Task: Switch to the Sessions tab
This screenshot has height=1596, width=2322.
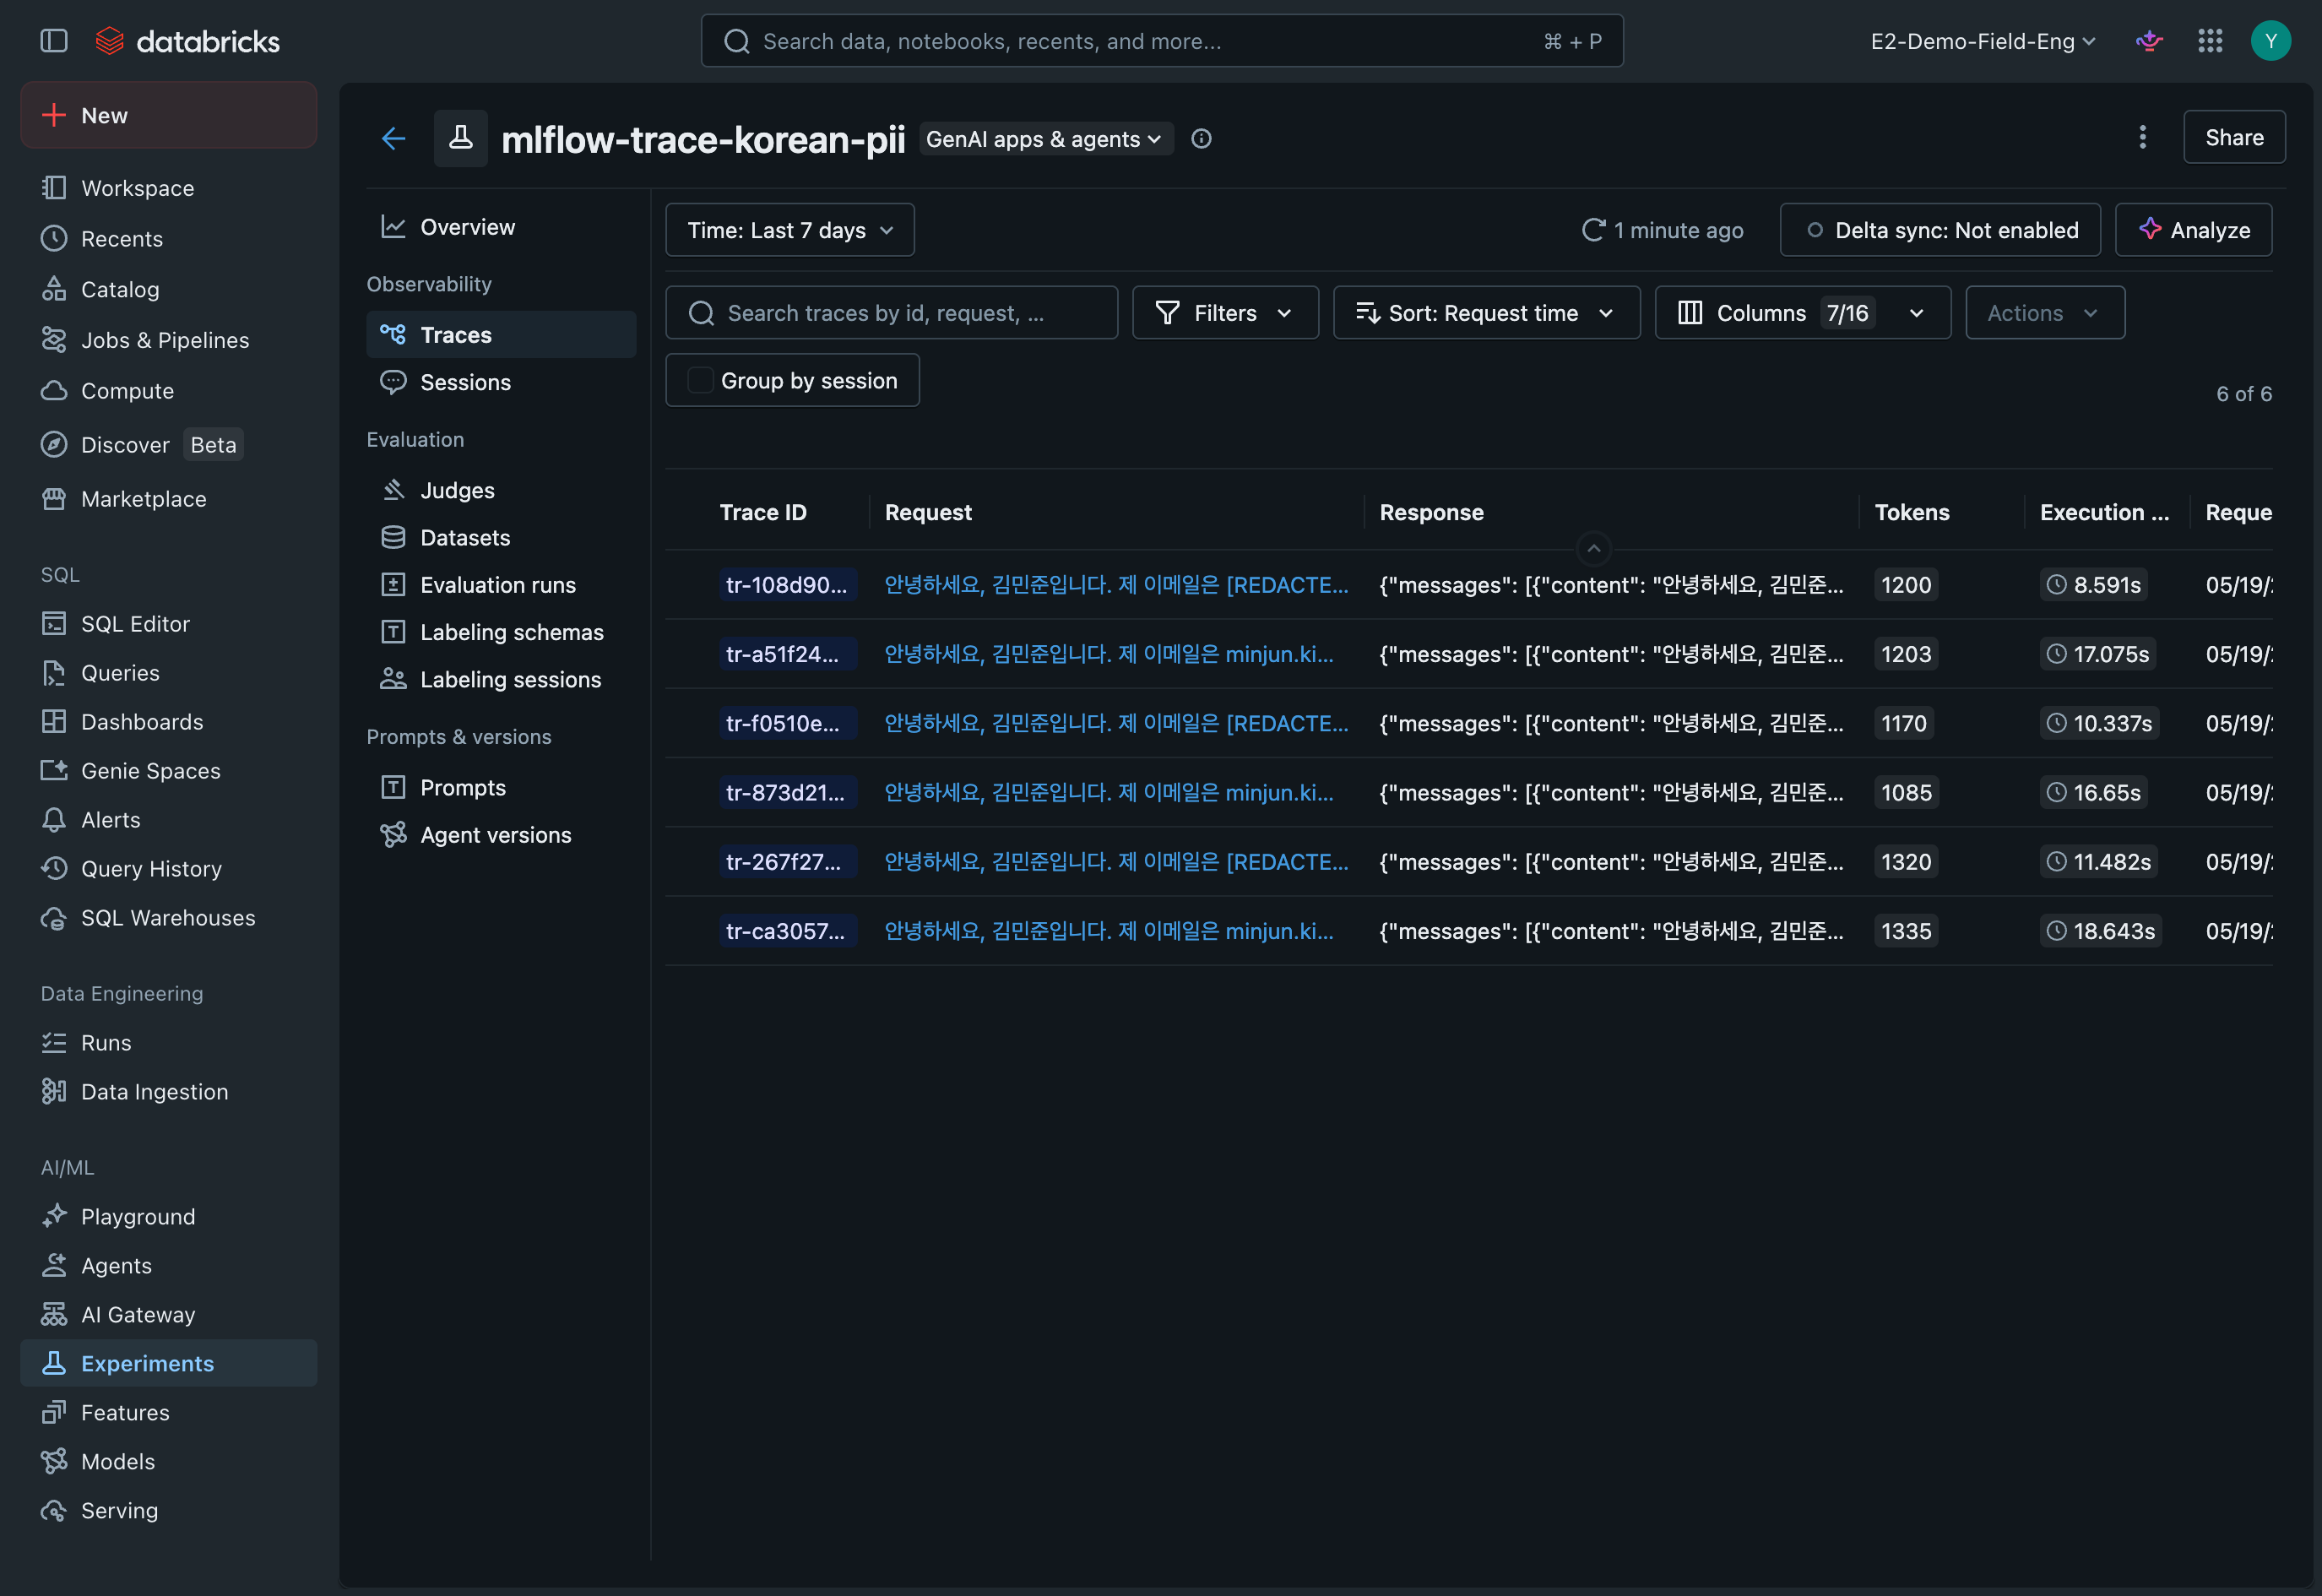Action: 501,382
